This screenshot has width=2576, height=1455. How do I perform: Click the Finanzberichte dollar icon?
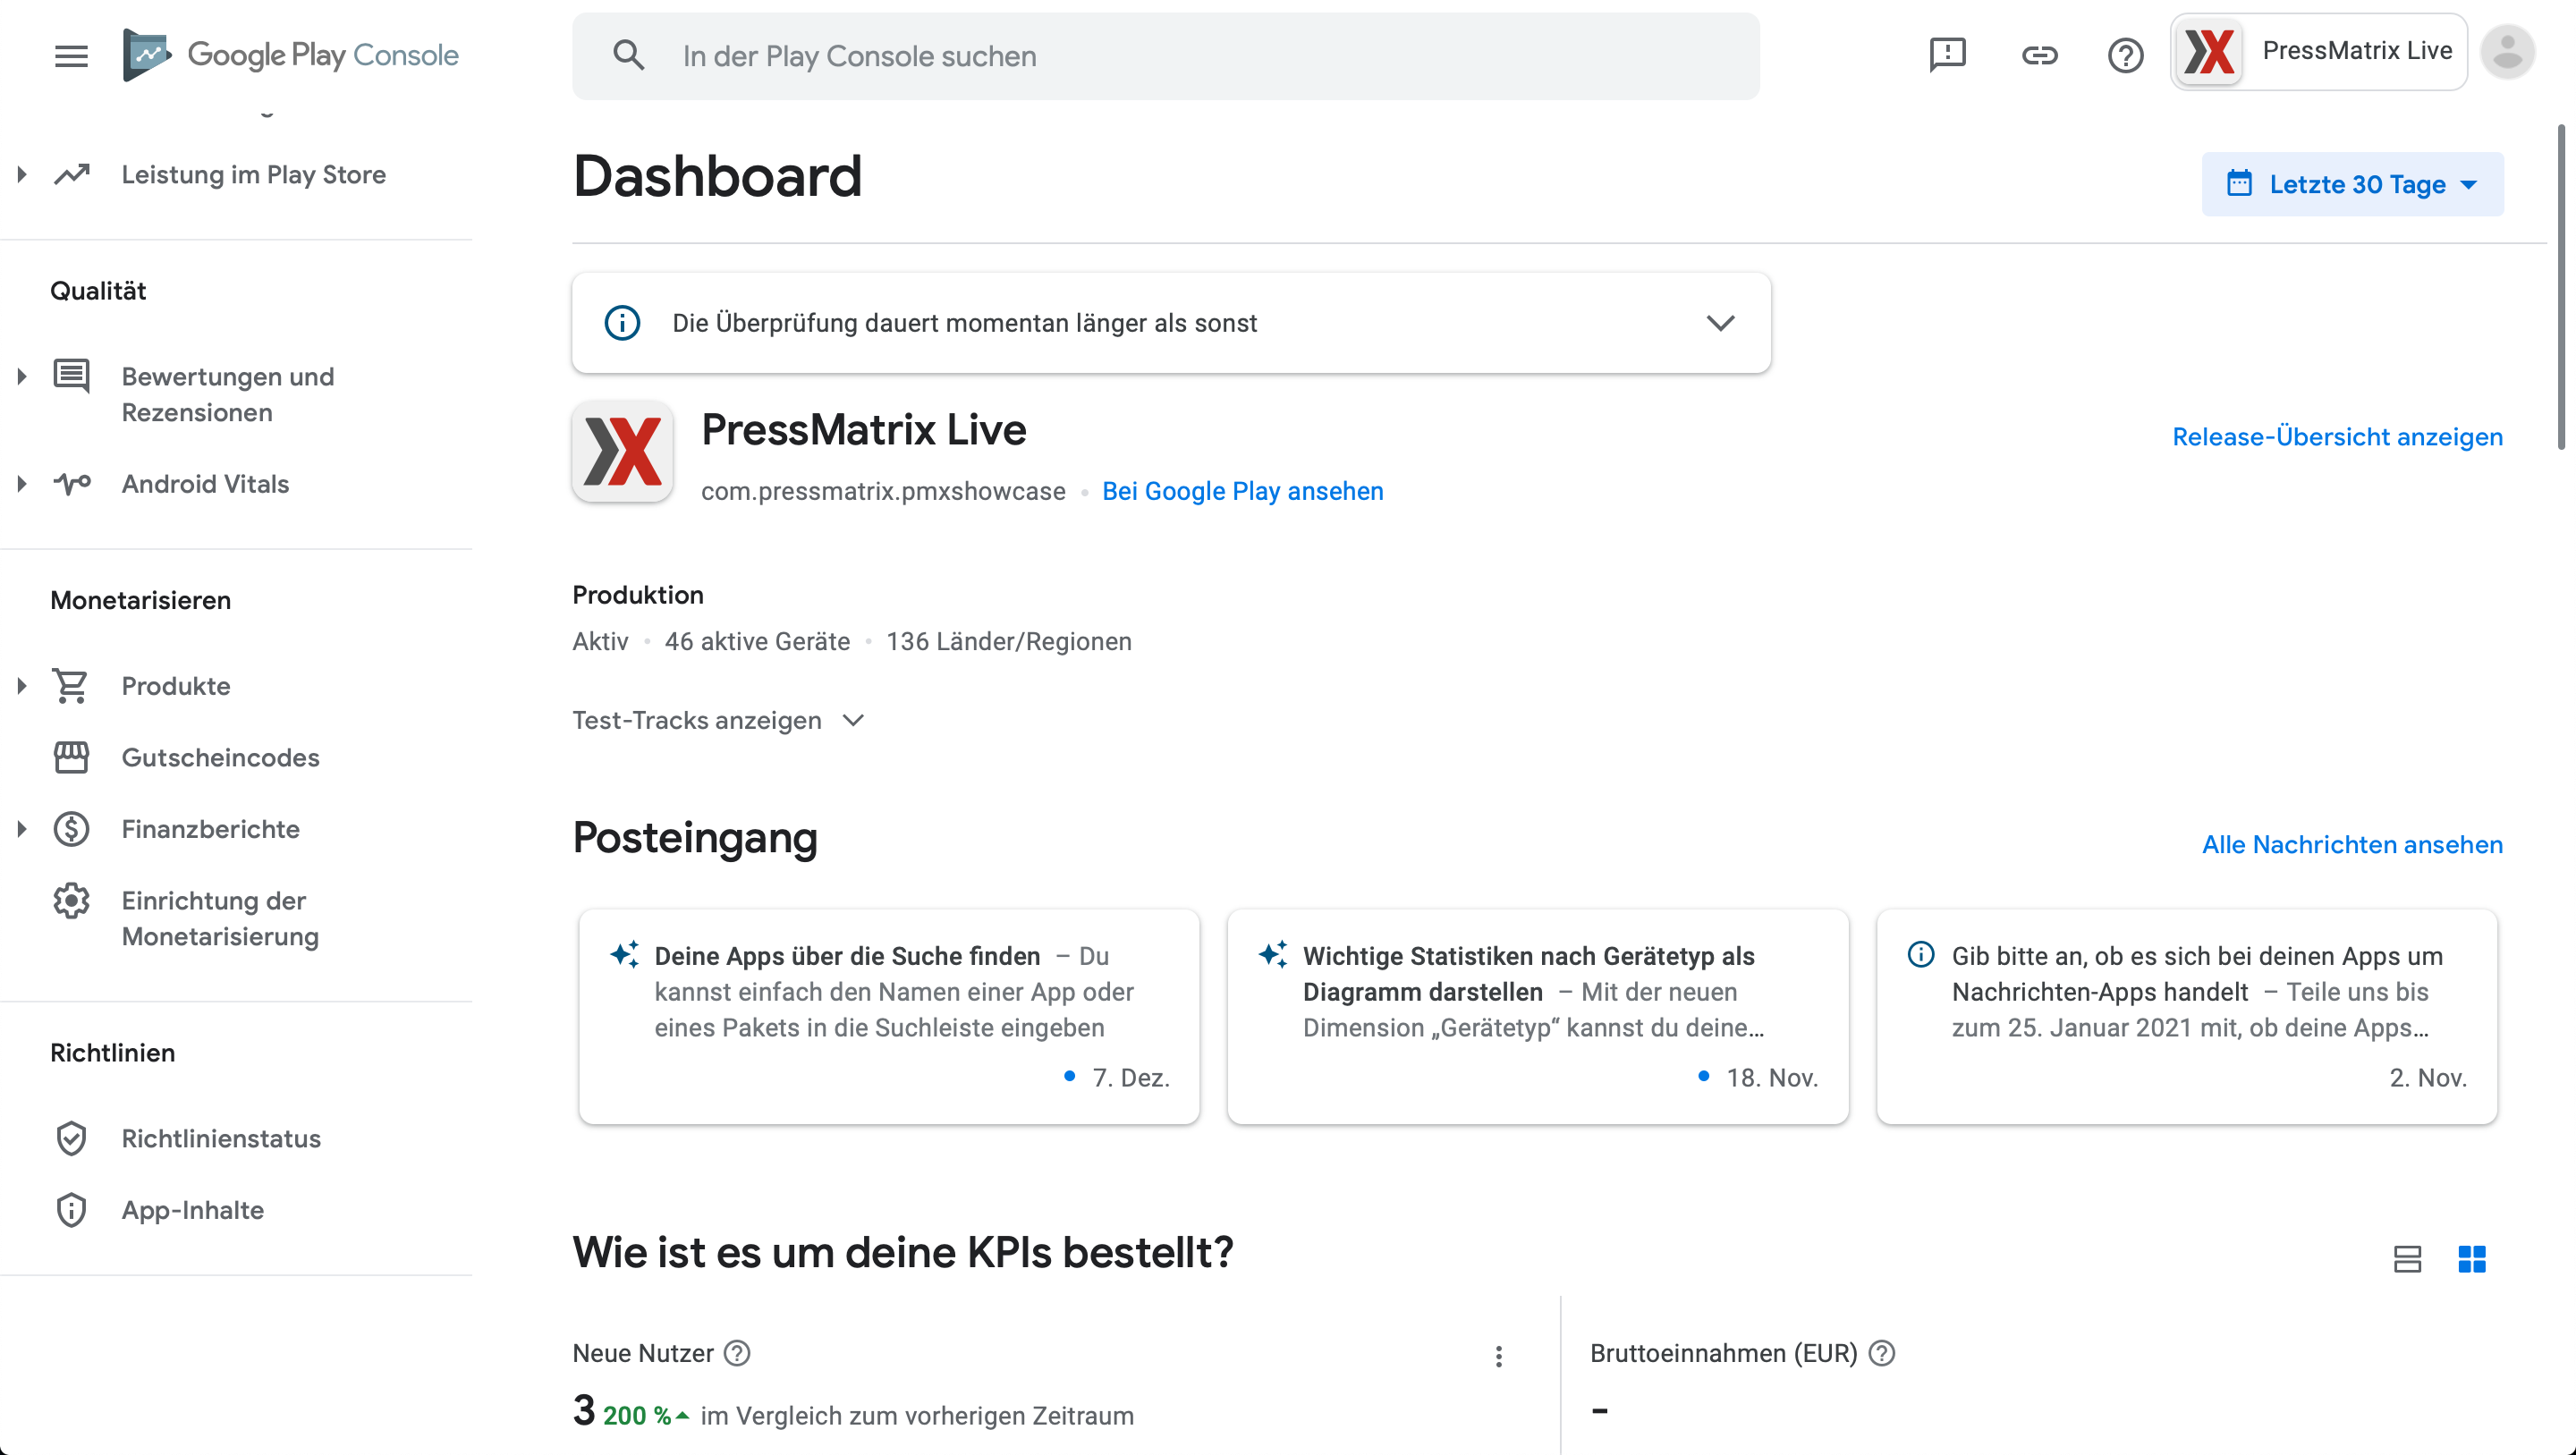[71, 829]
